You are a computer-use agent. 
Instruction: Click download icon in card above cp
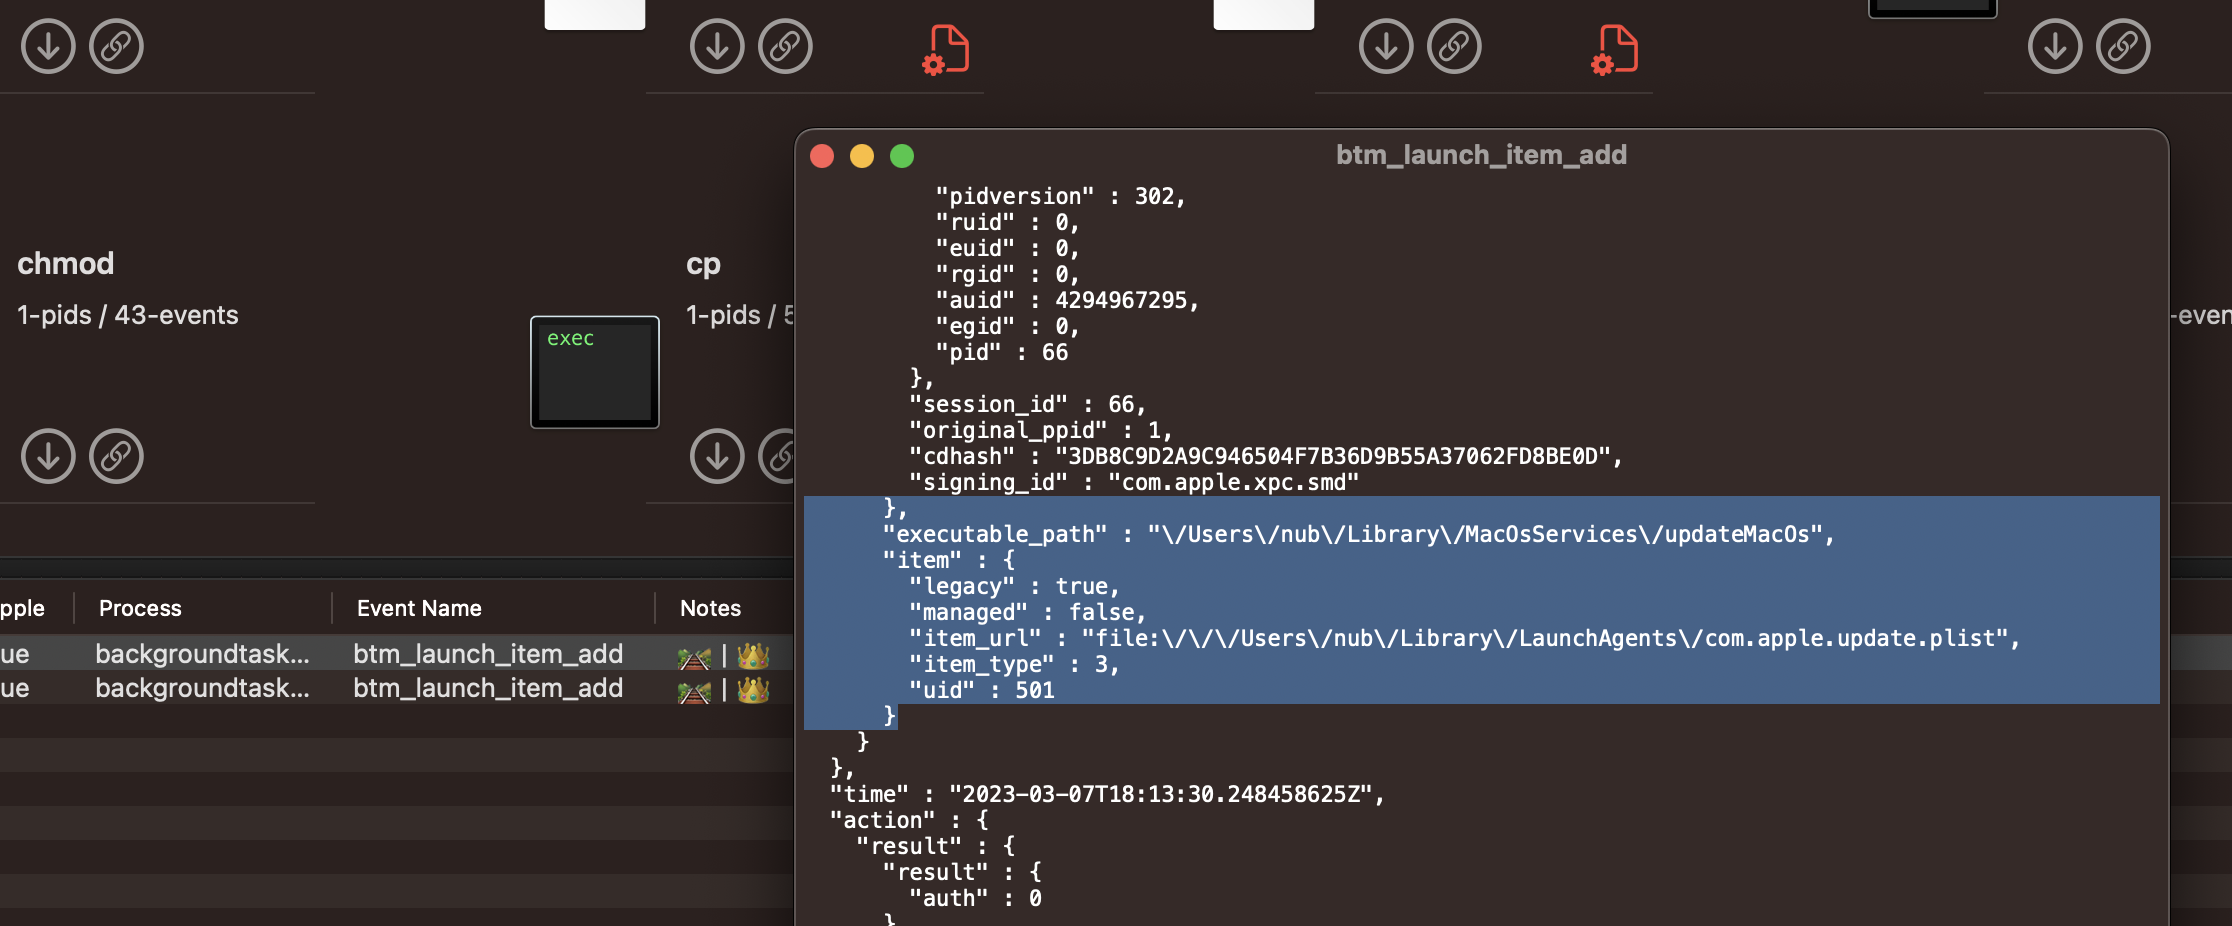[x=717, y=46]
